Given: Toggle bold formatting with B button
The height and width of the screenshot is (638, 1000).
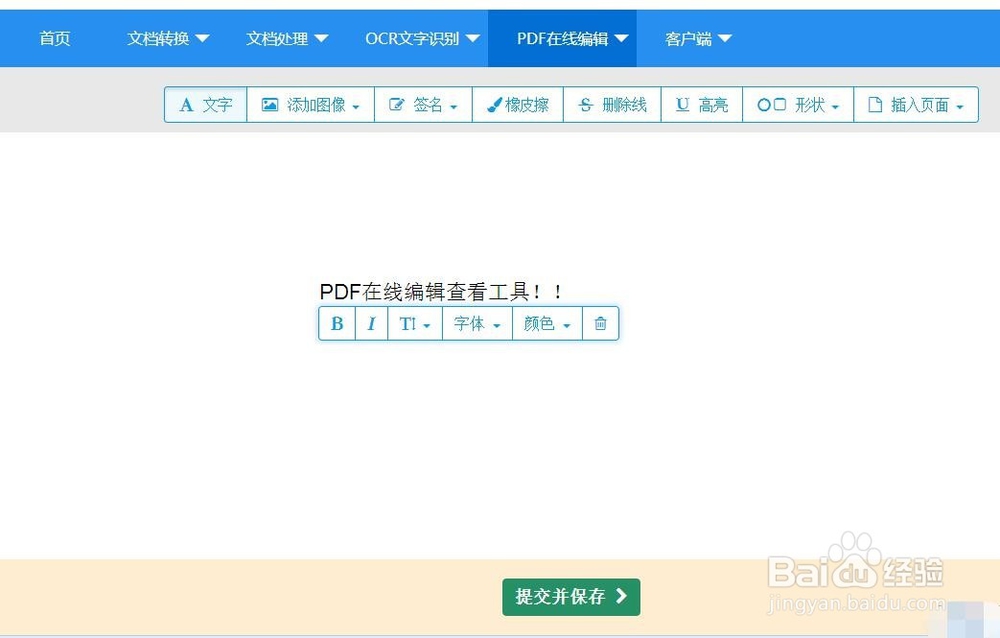Looking at the screenshot, I should tap(337, 323).
